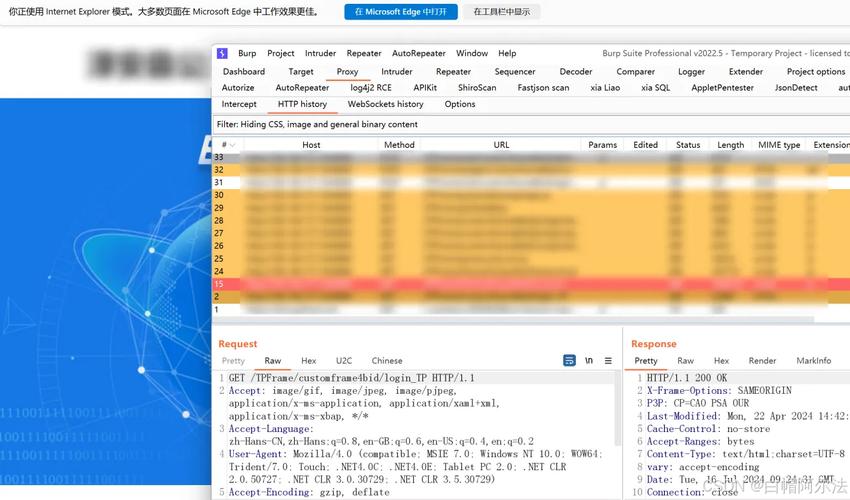The image size is (850, 500).
Task: Switch to the Target tab
Action: [x=301, y=72]
